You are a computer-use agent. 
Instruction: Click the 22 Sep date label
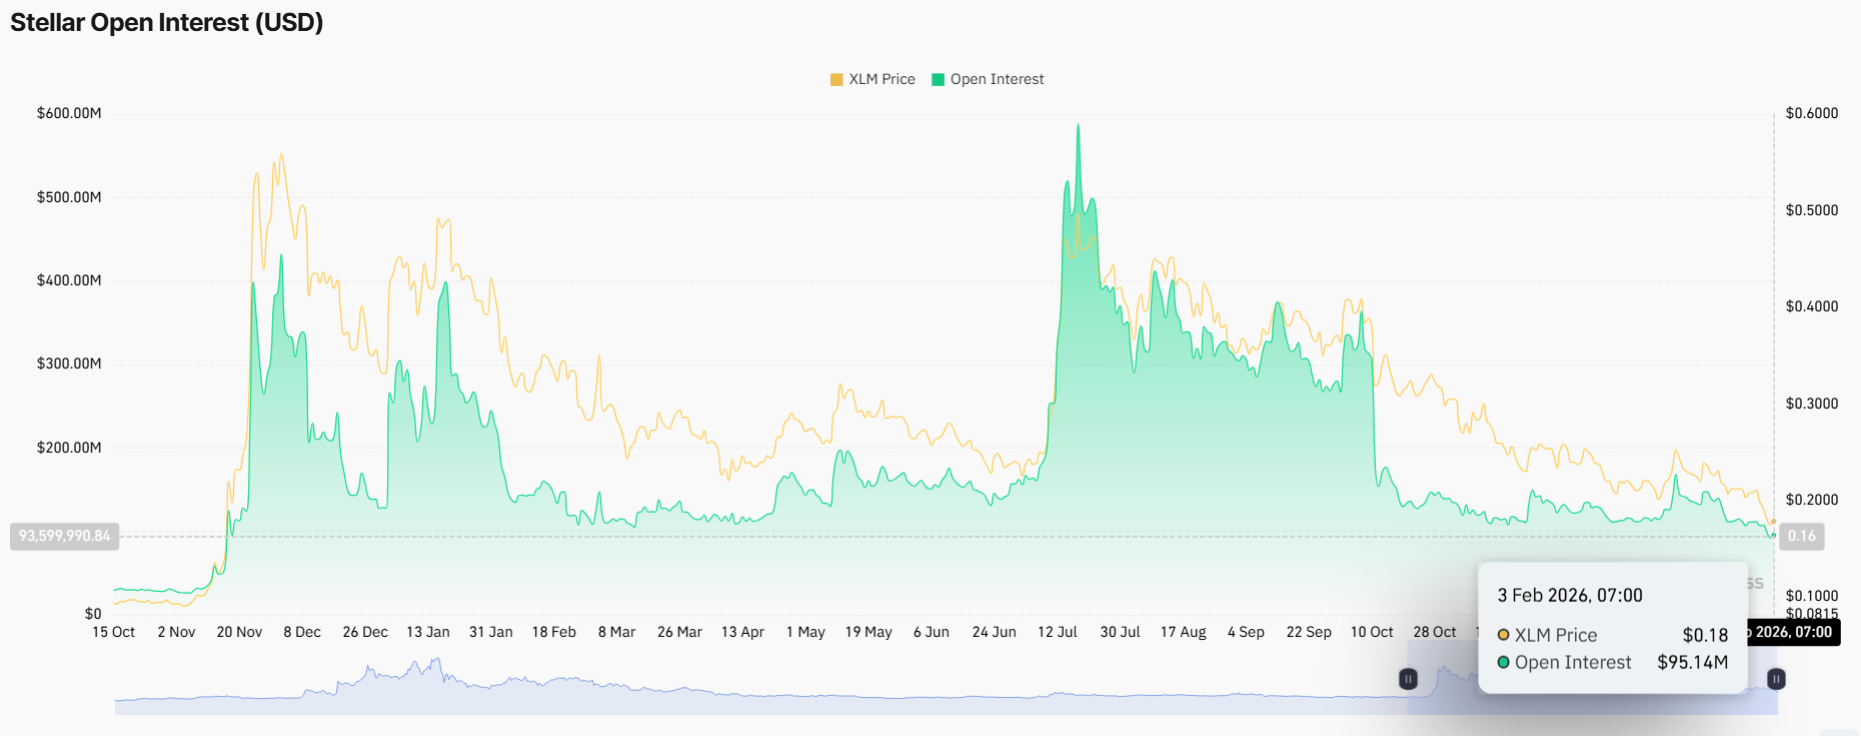pyautogui.click(x=1309, y=632)
